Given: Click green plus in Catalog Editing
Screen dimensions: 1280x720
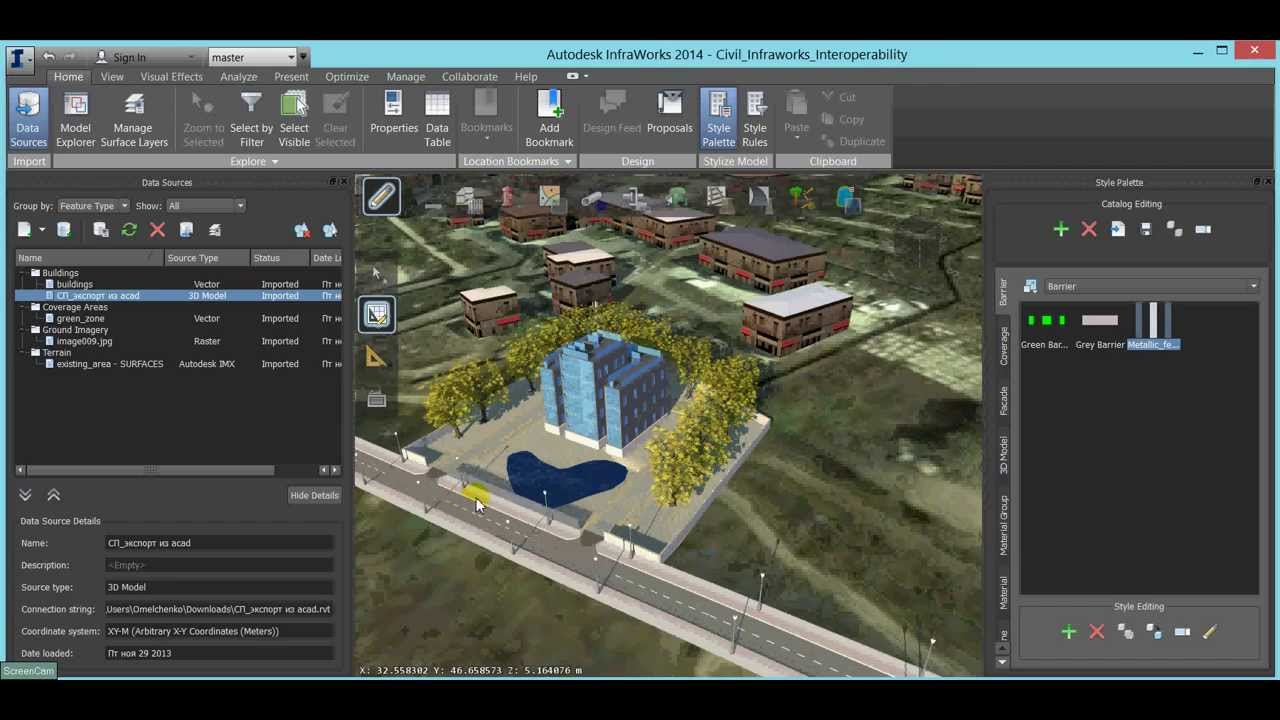Looking at the screenshot, I should tap(1061, 230).
